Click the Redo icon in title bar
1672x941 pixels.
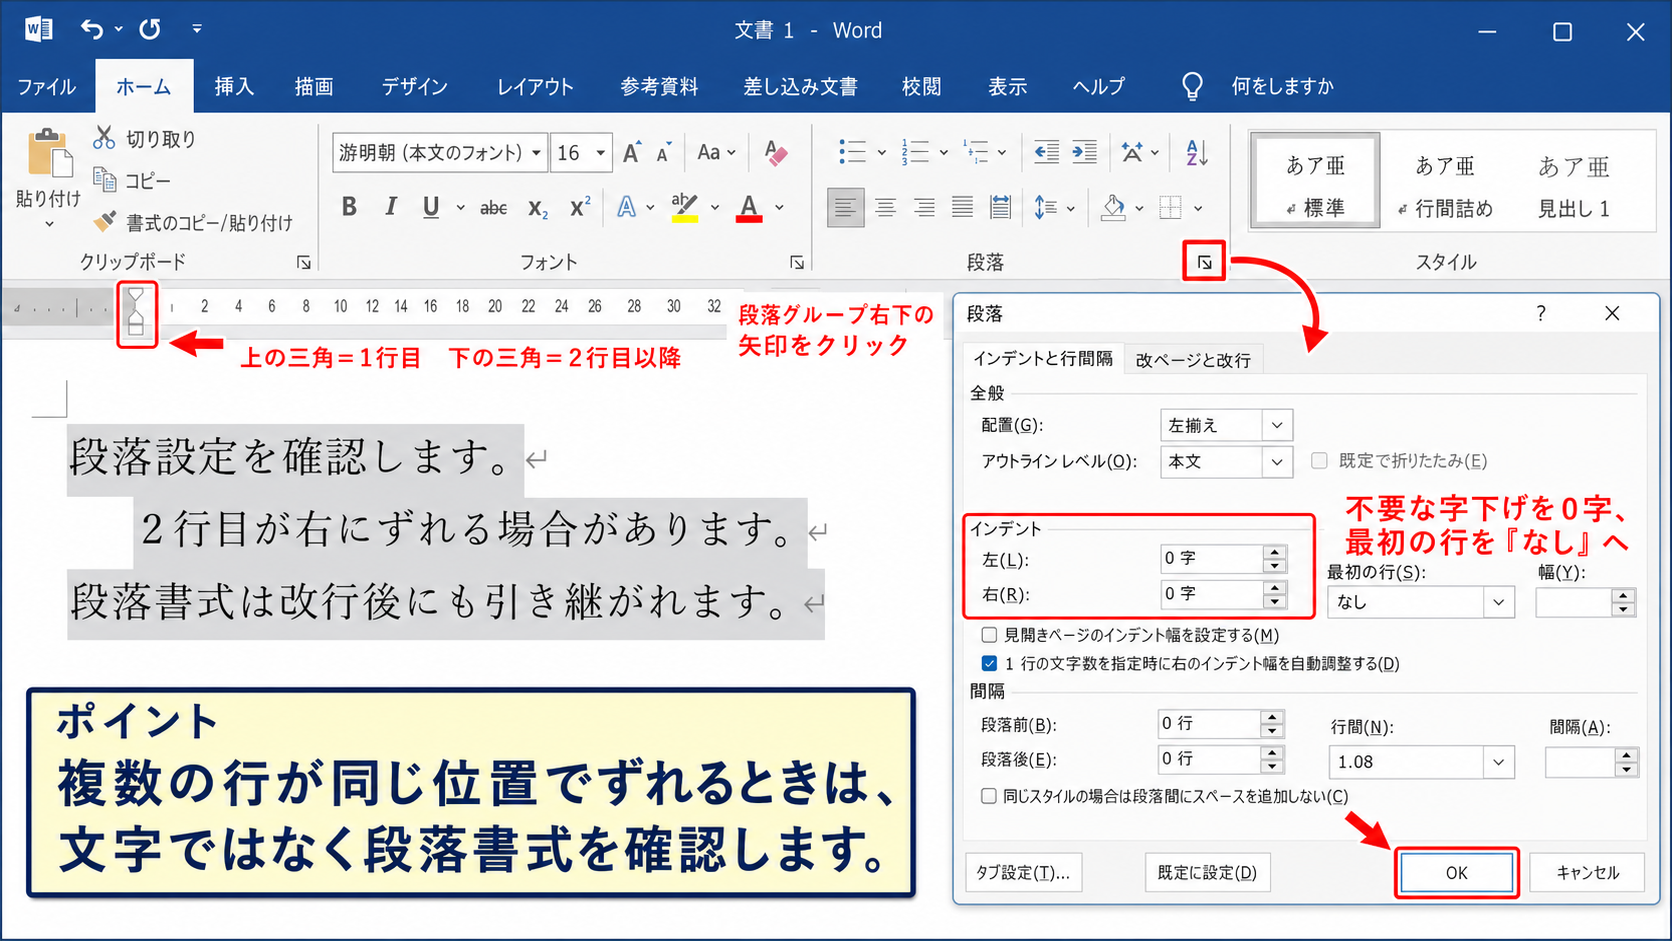click(150, 30)
